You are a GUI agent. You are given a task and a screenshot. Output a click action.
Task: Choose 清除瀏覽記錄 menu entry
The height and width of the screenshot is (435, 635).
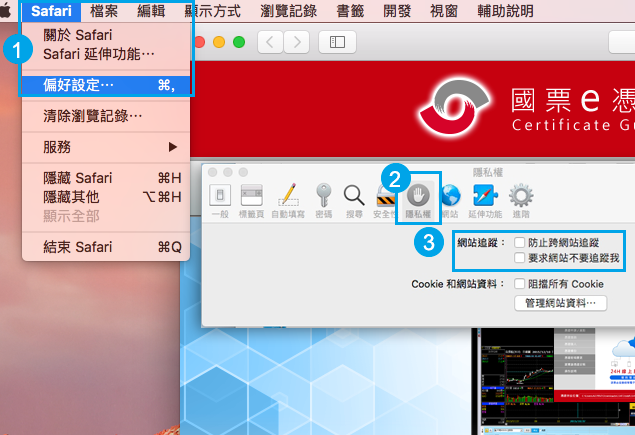pyautogui.click(x=106, y=116)
